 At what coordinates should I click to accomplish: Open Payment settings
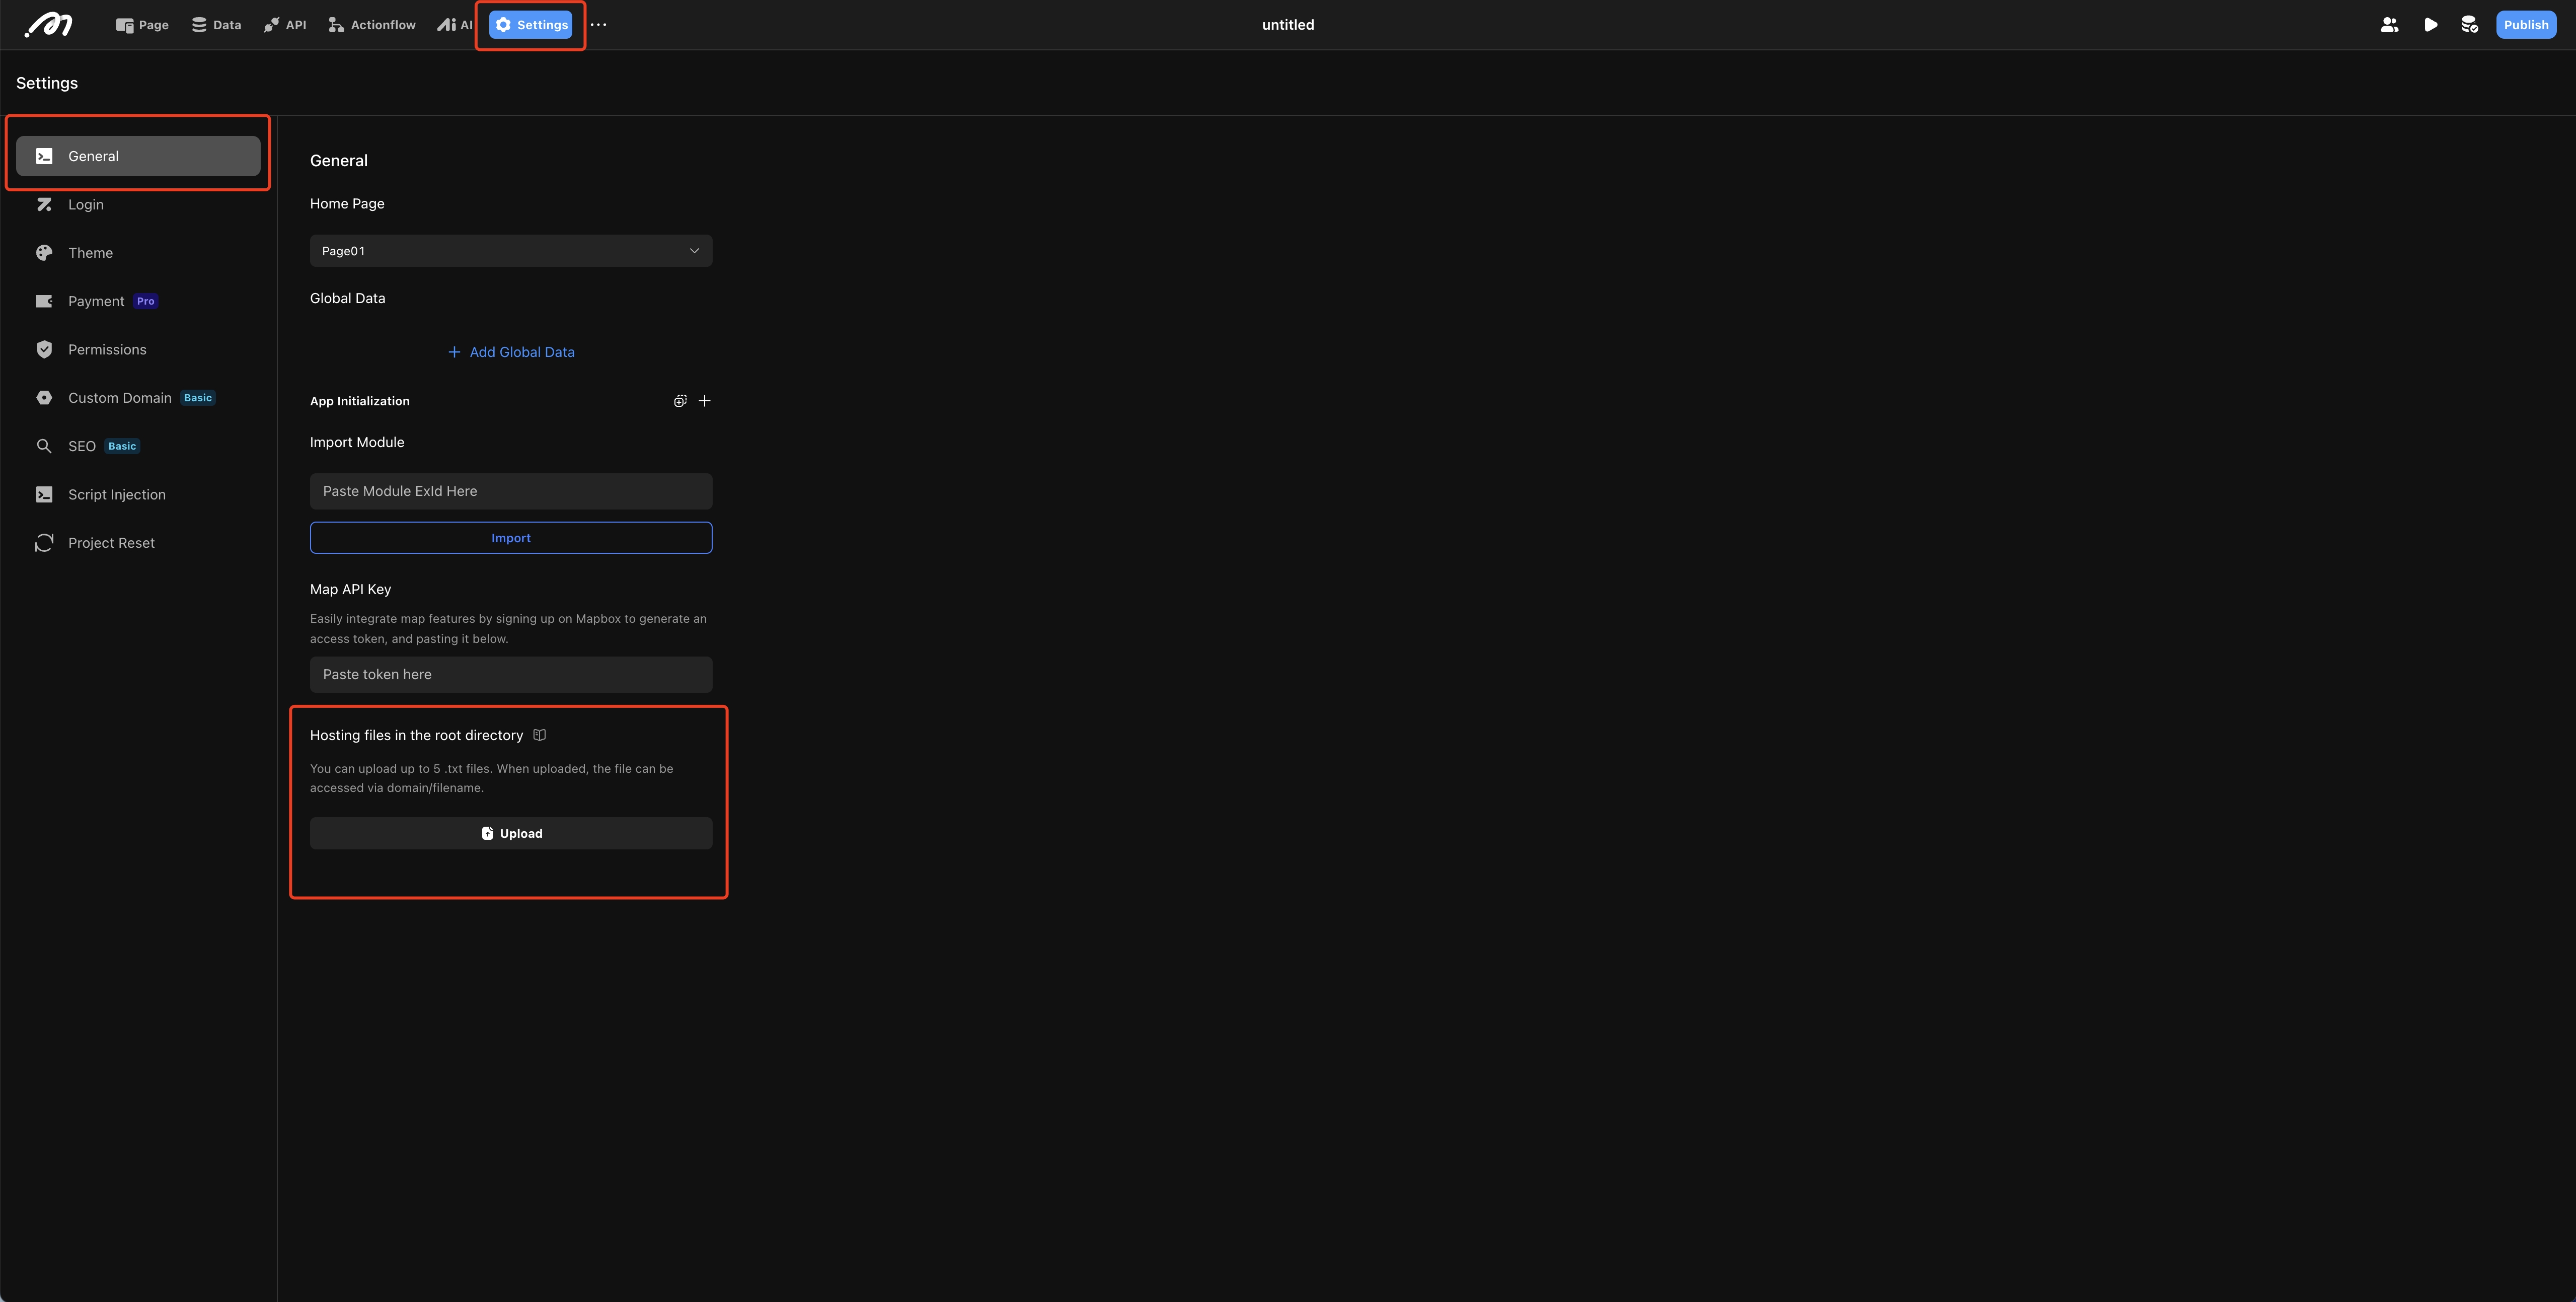click(x=138, y=301)
